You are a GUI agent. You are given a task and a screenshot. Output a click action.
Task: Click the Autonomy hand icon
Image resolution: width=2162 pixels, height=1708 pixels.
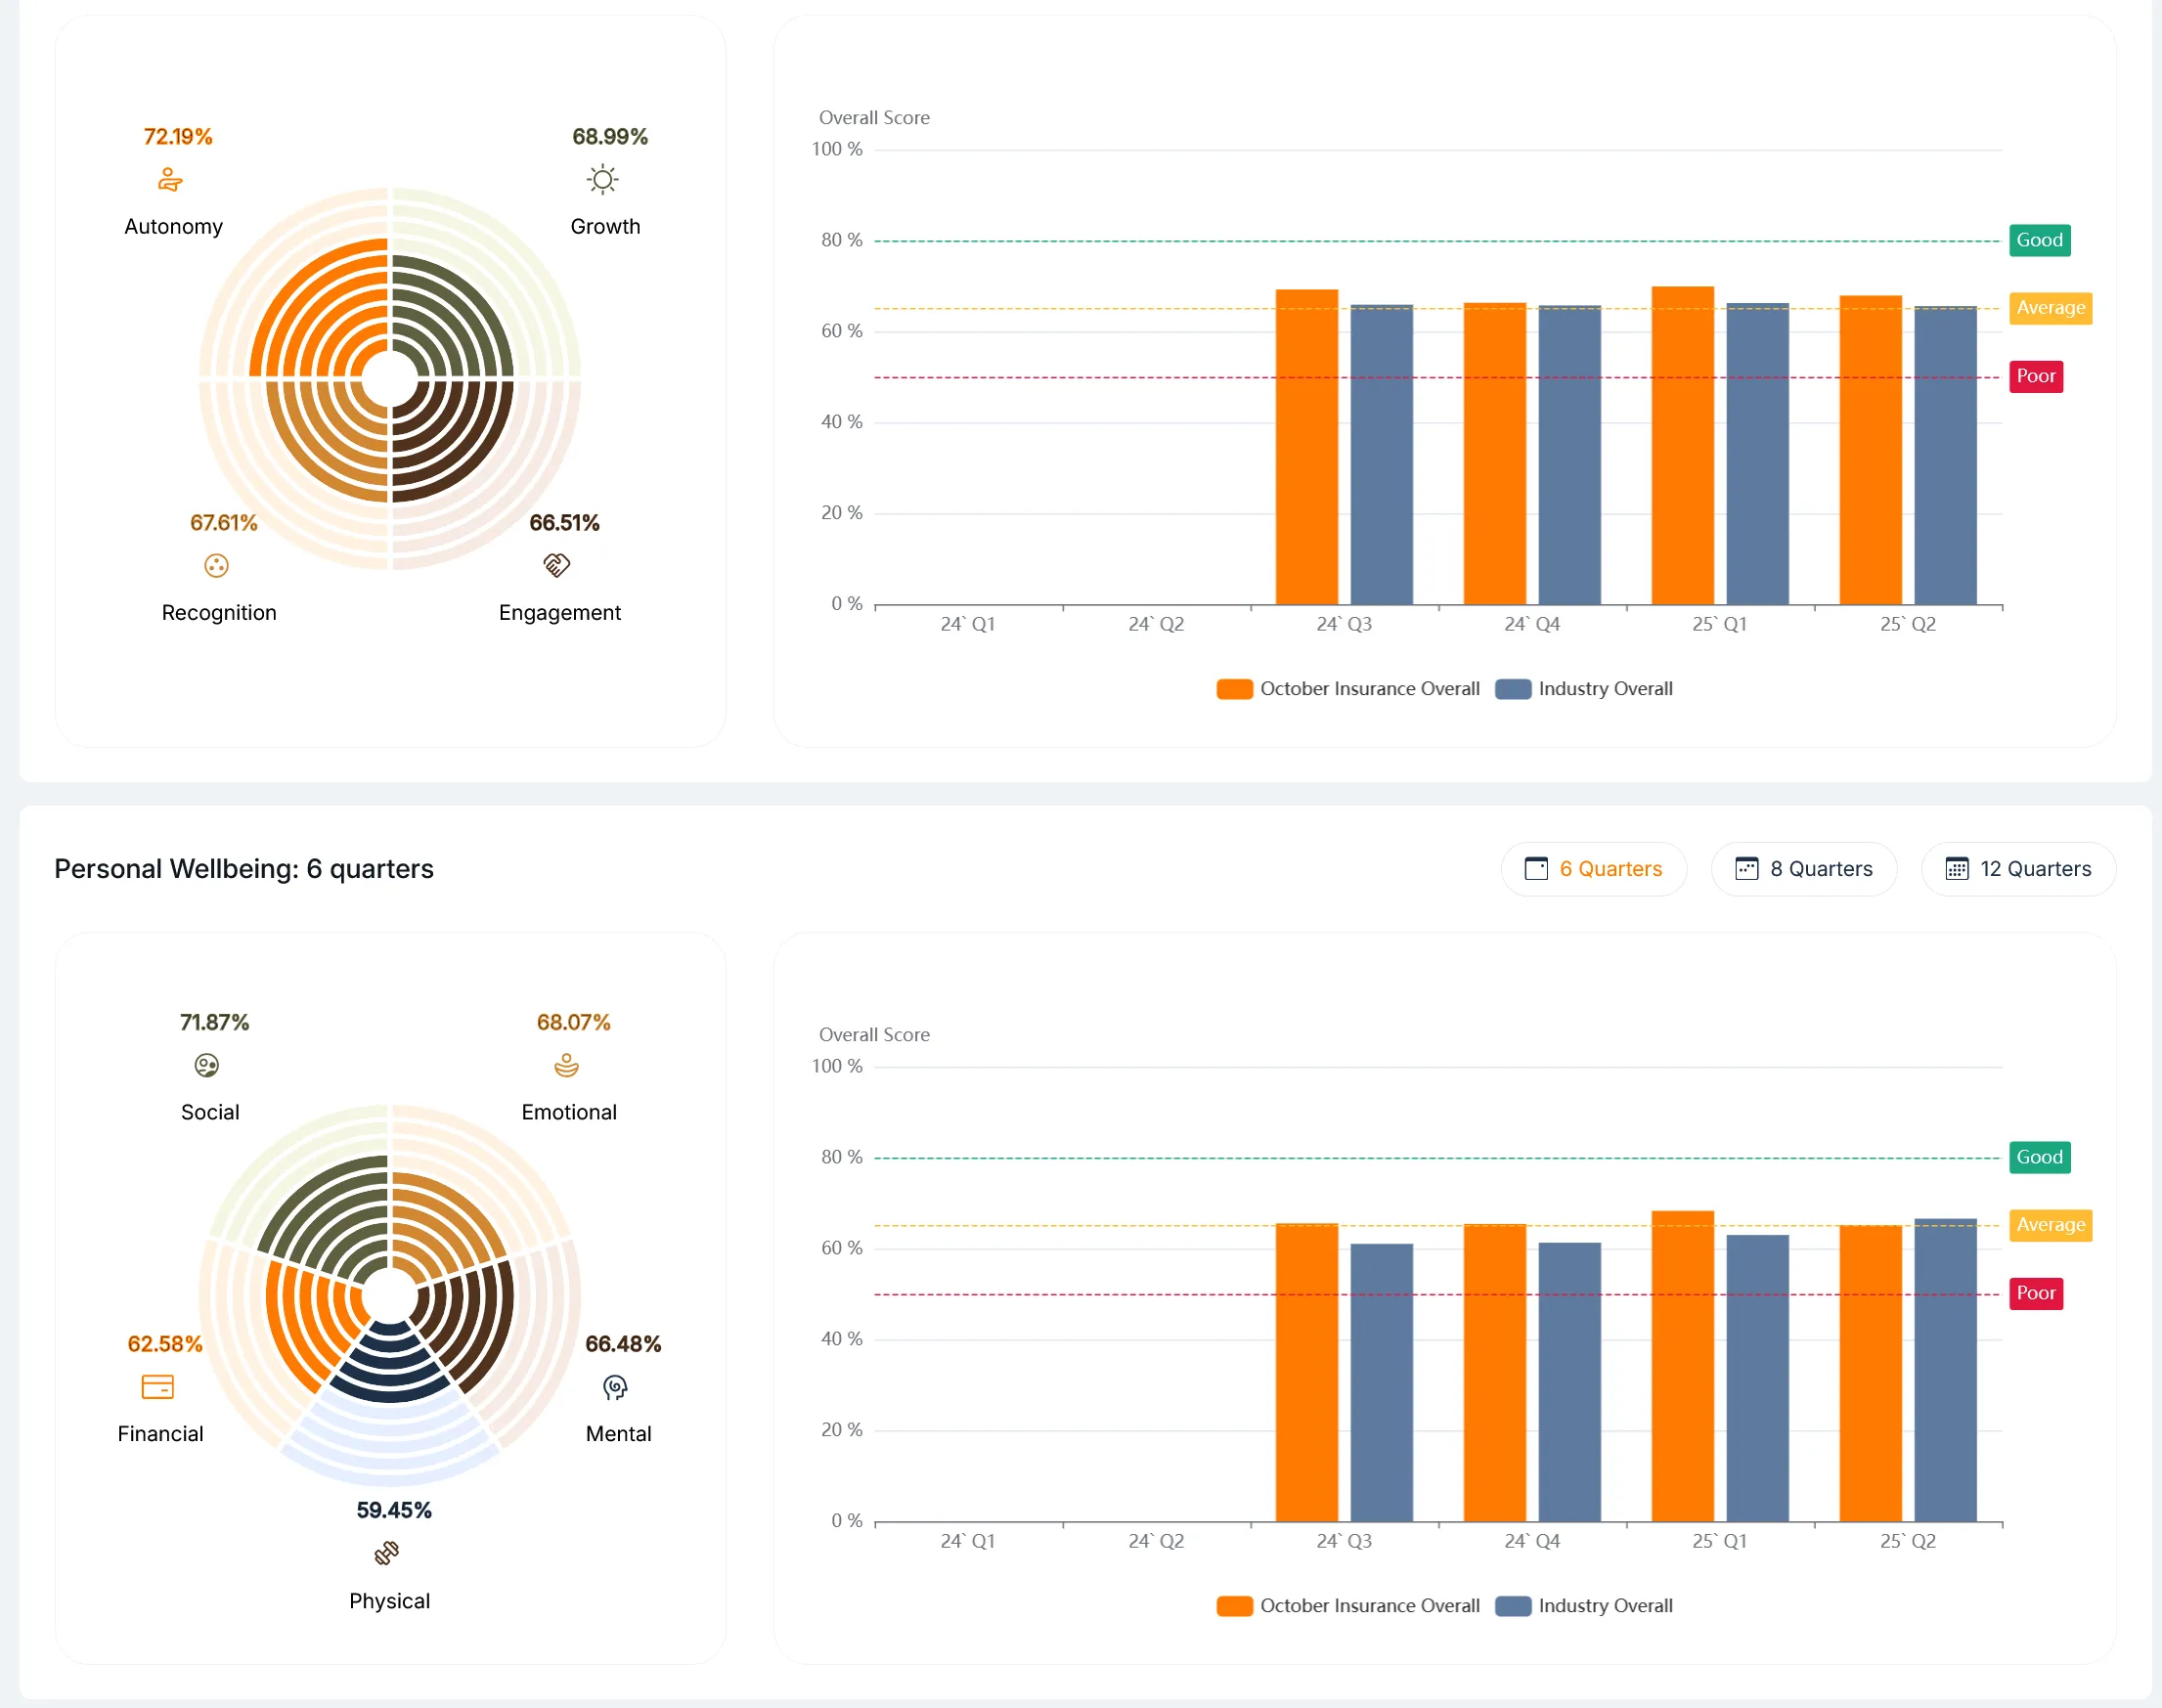pos(170,180)
